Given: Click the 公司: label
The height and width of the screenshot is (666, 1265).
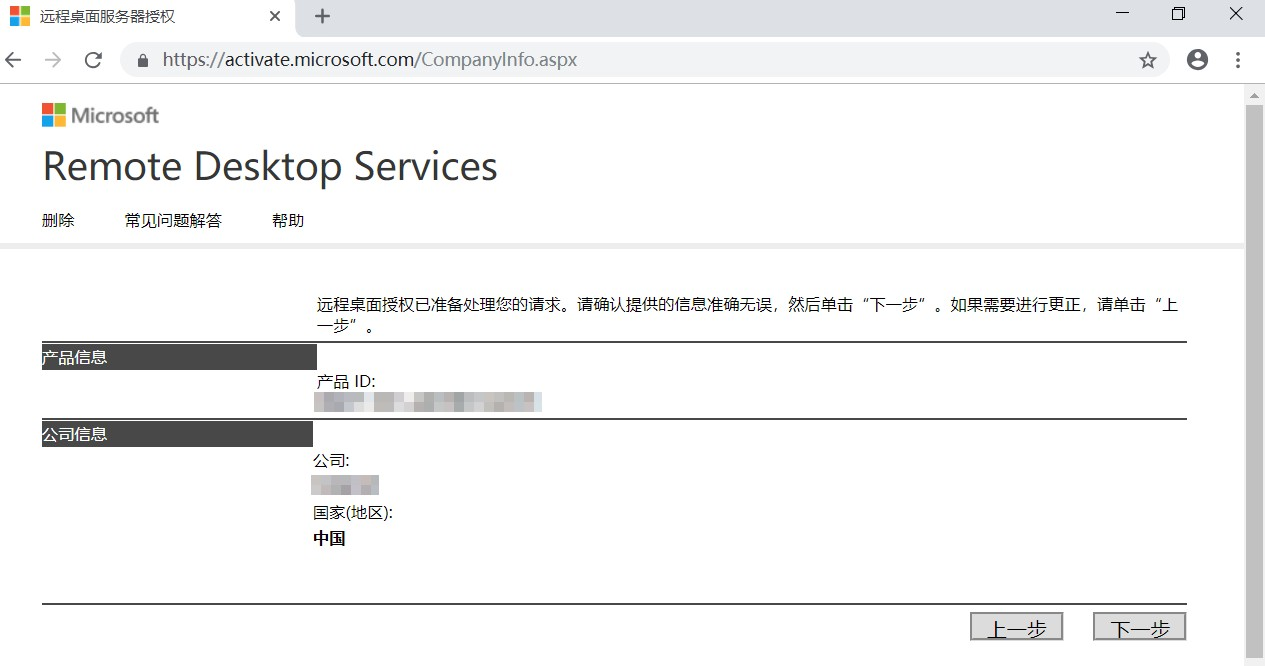Looking at the screenshot, I should (331, 461).
